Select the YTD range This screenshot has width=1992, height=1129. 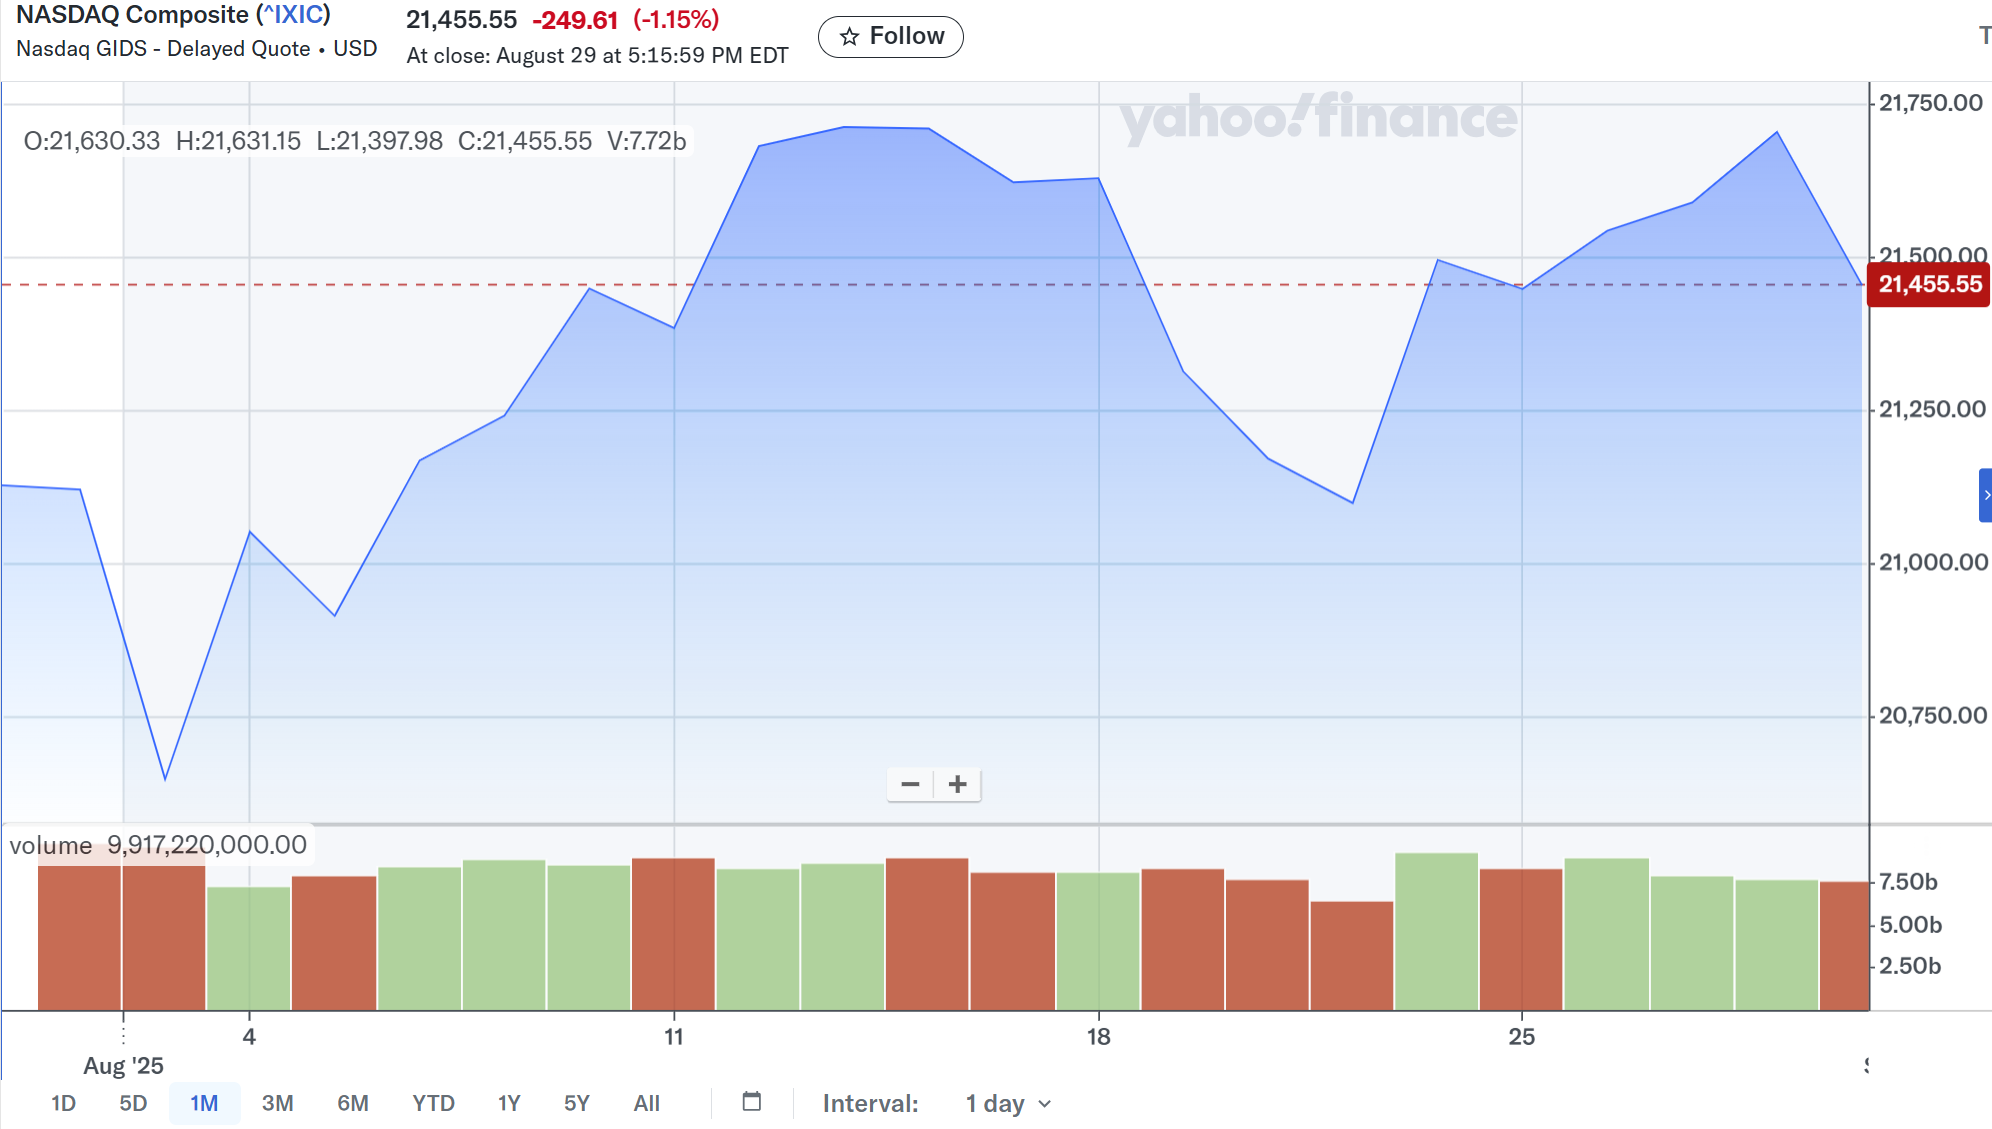[433, 1103]
